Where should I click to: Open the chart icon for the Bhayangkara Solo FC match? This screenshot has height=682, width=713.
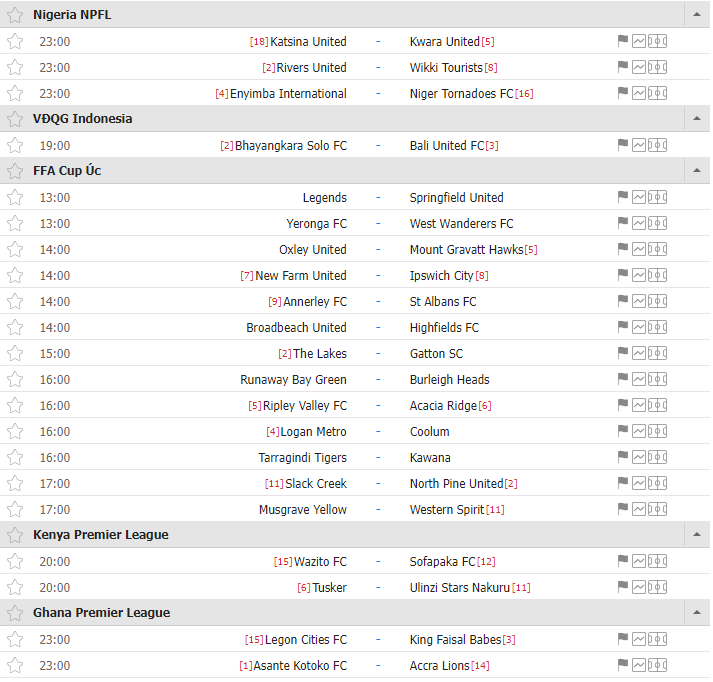(639, 145)
